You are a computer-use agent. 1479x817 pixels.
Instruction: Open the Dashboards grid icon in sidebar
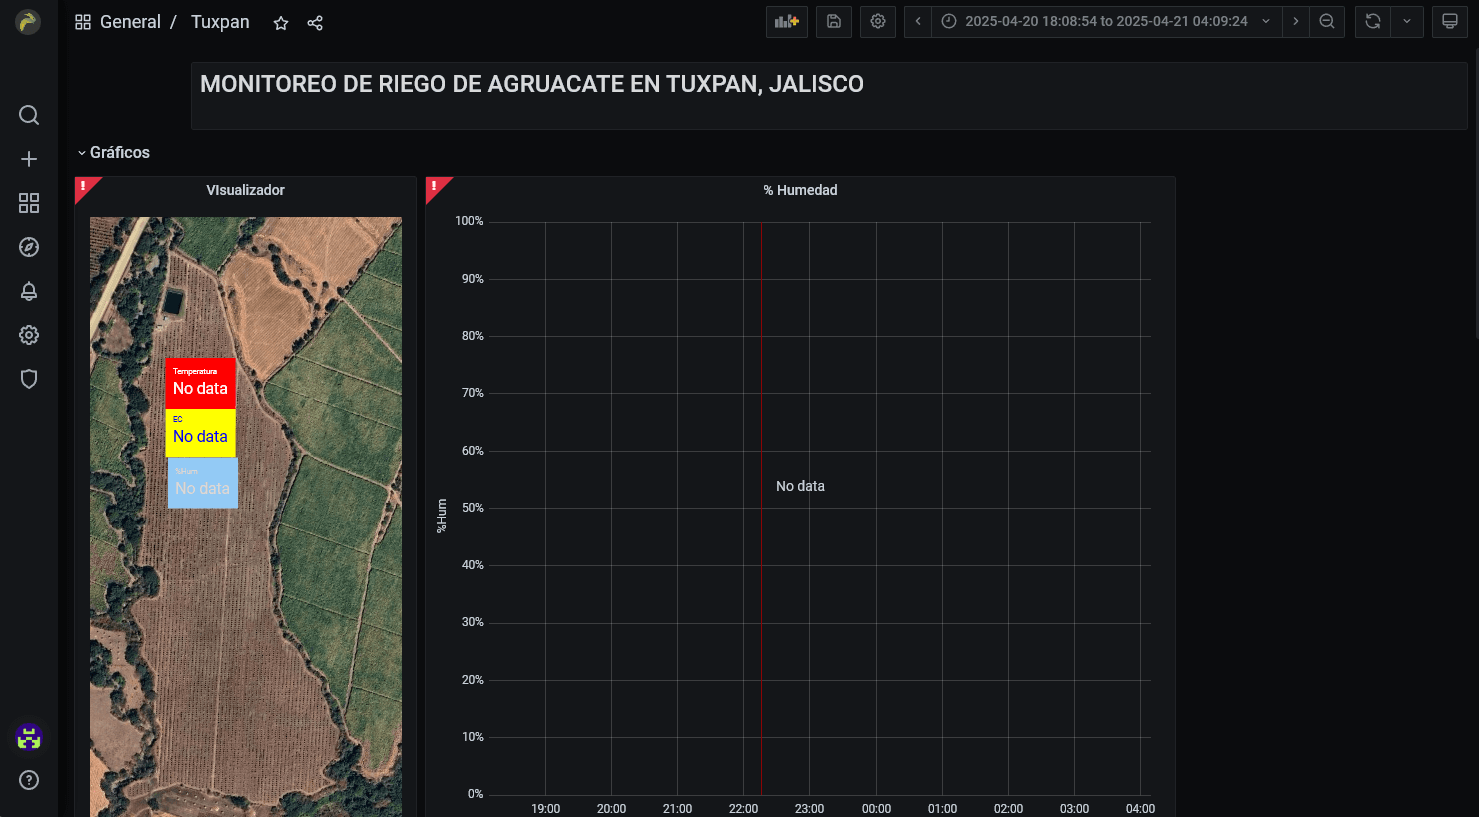pyautogui.click(x=29, y=203)
